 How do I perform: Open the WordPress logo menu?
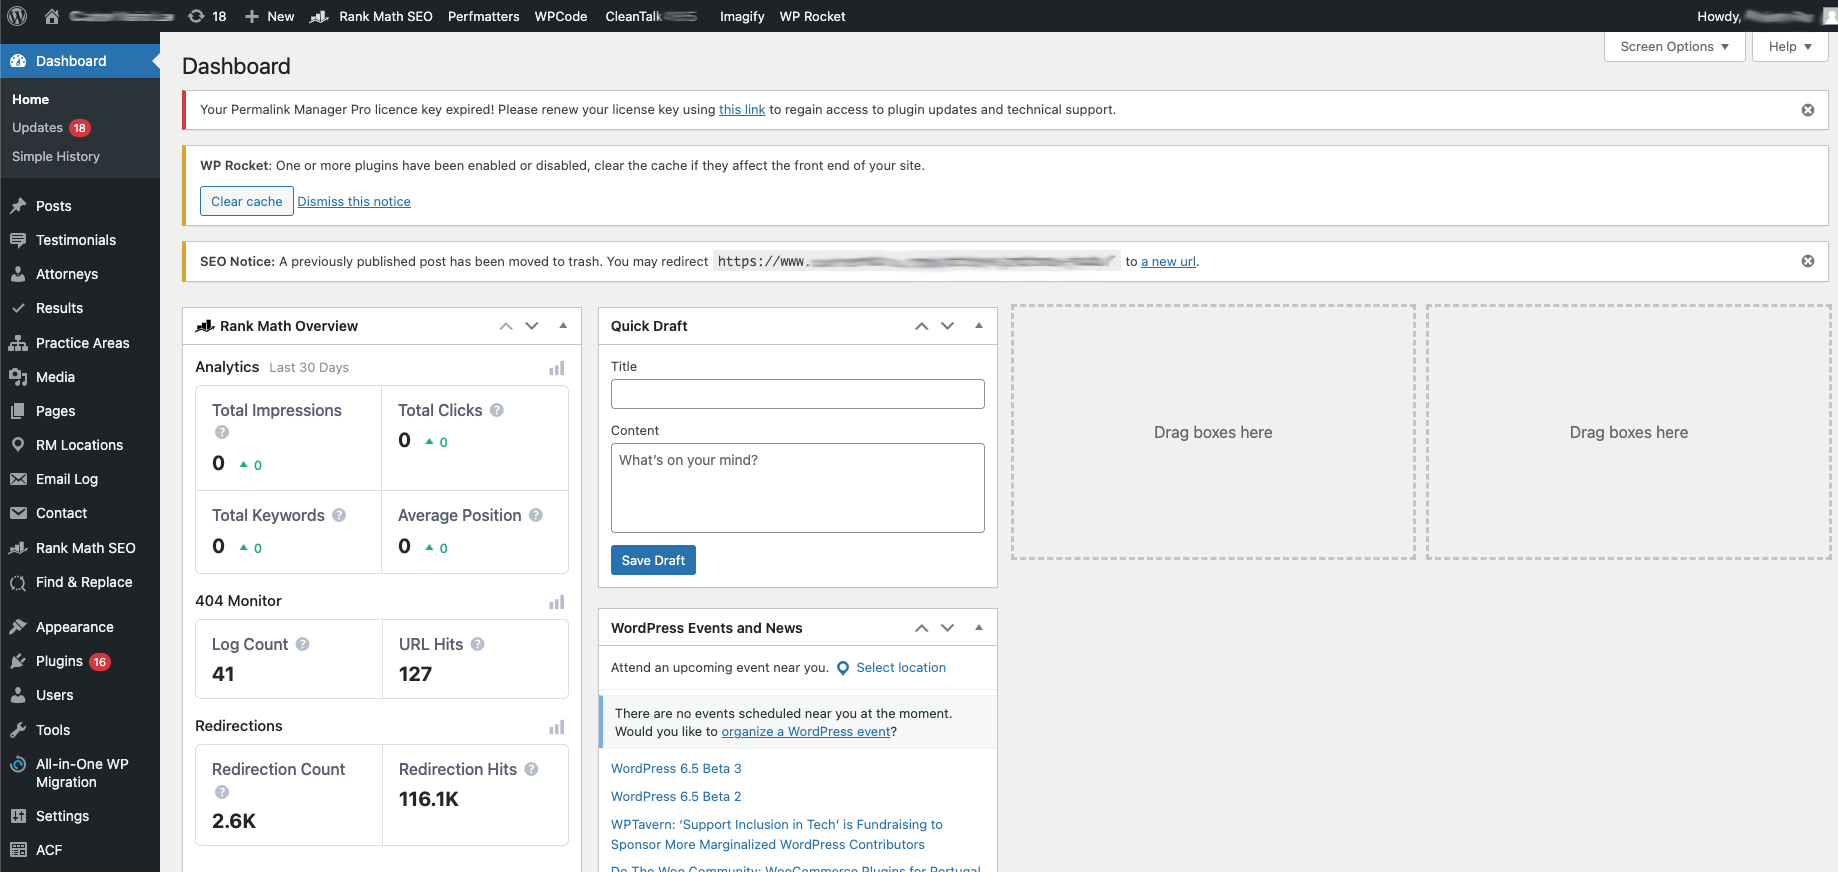pyautogui.click(x=17, y=16)
